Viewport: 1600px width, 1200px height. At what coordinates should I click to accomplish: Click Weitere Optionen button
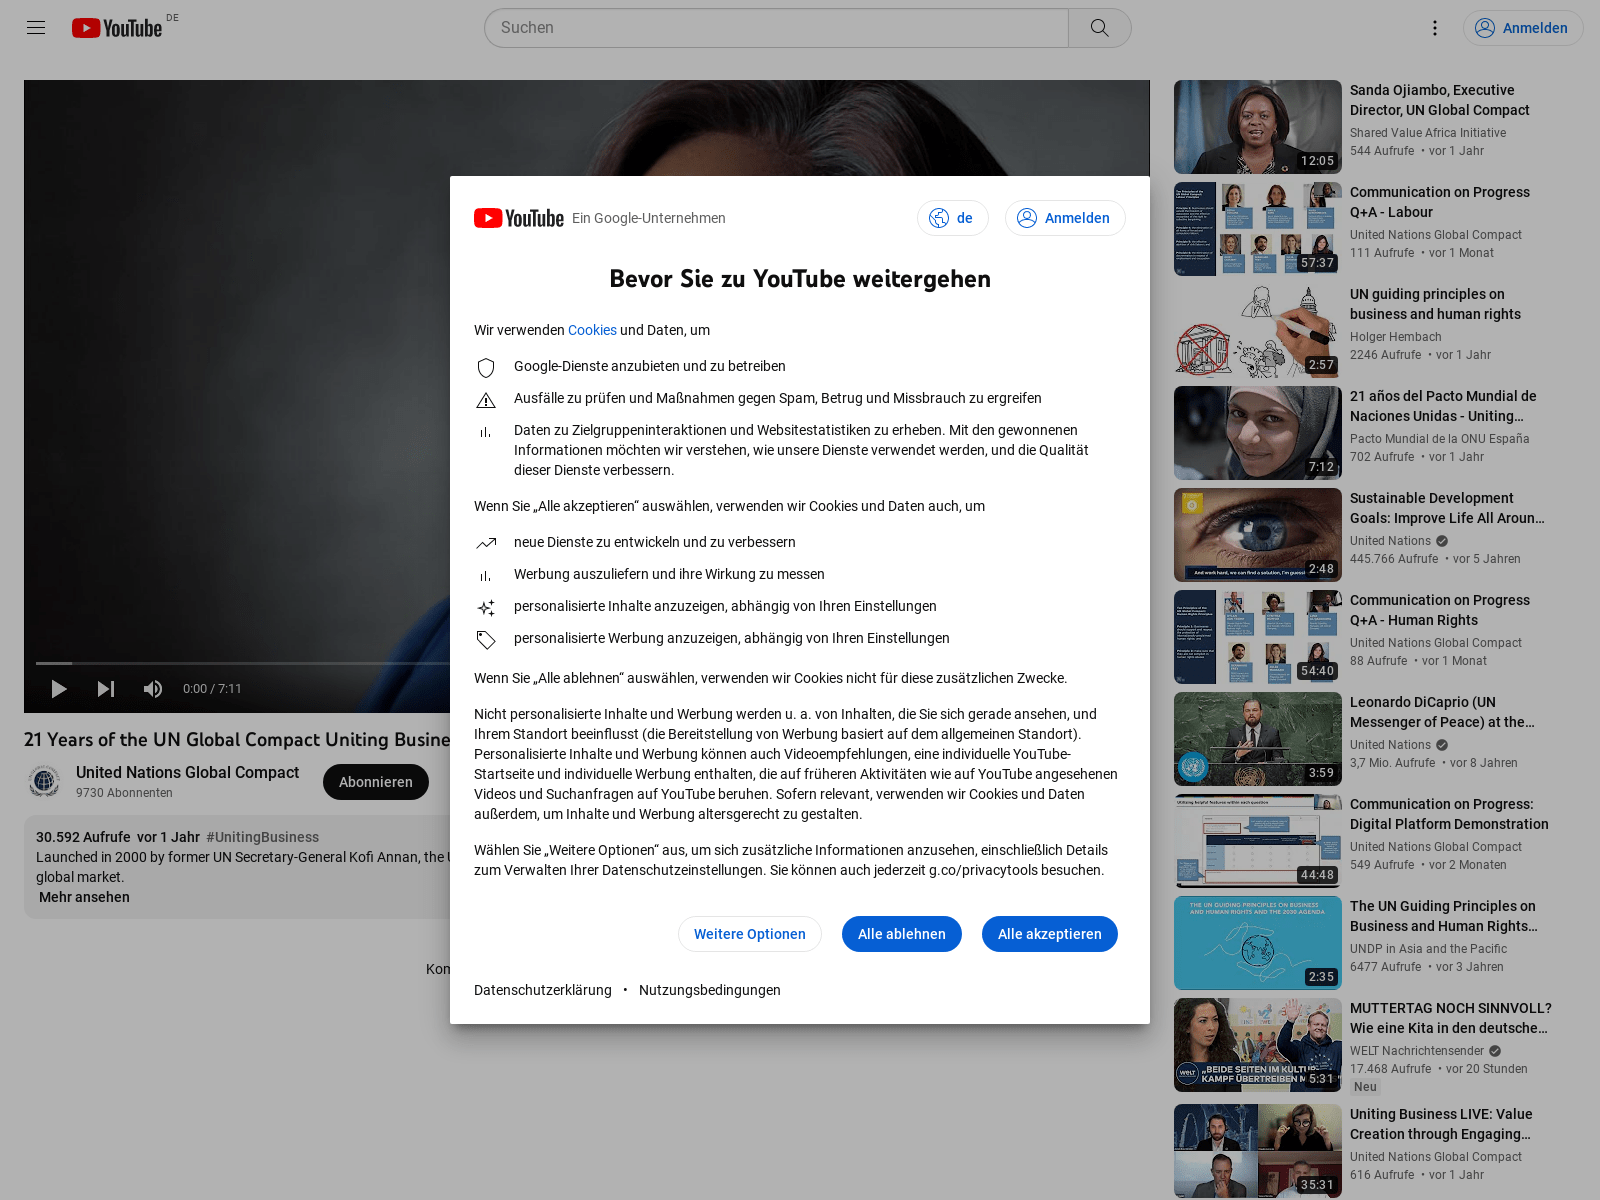pyautogui.click(x=750, y=934)
